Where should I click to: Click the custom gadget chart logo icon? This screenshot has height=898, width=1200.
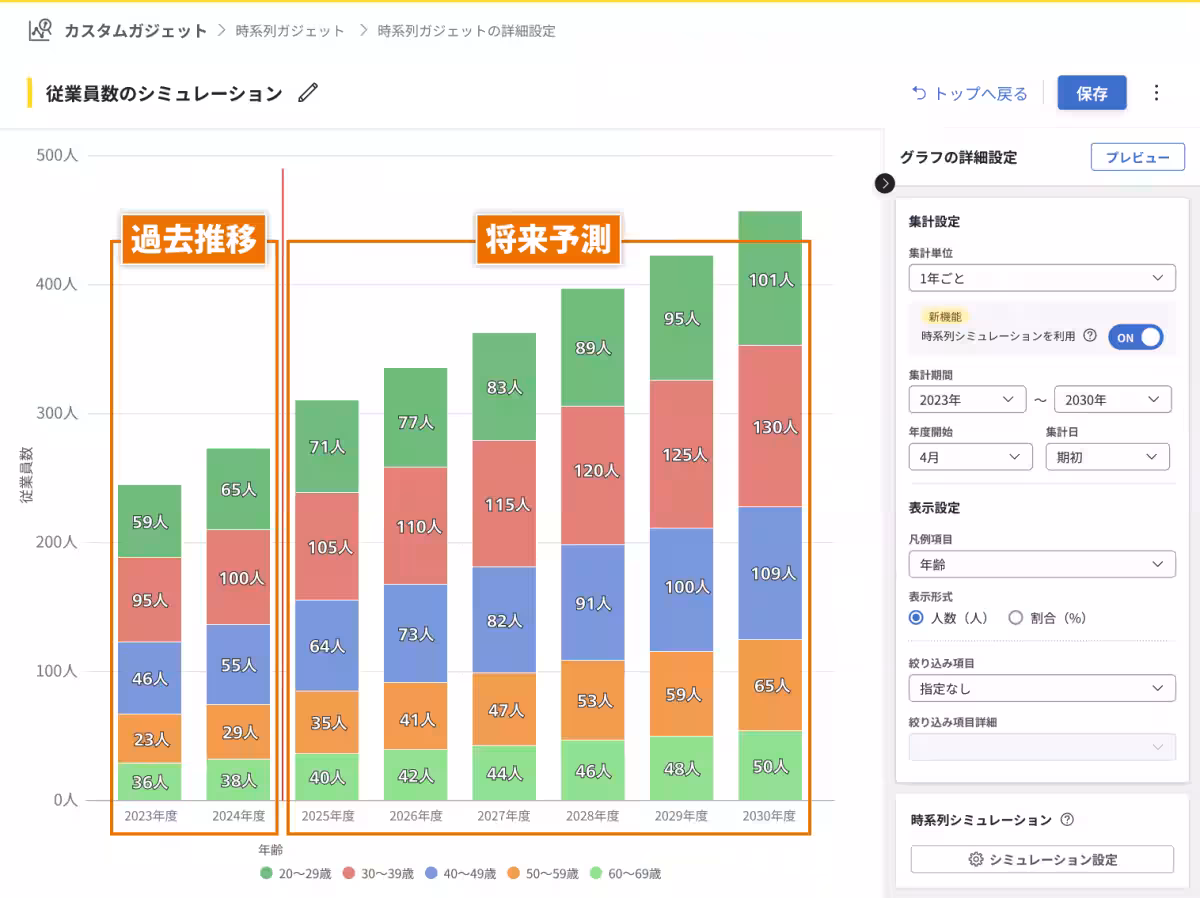[x=40, y=30]
